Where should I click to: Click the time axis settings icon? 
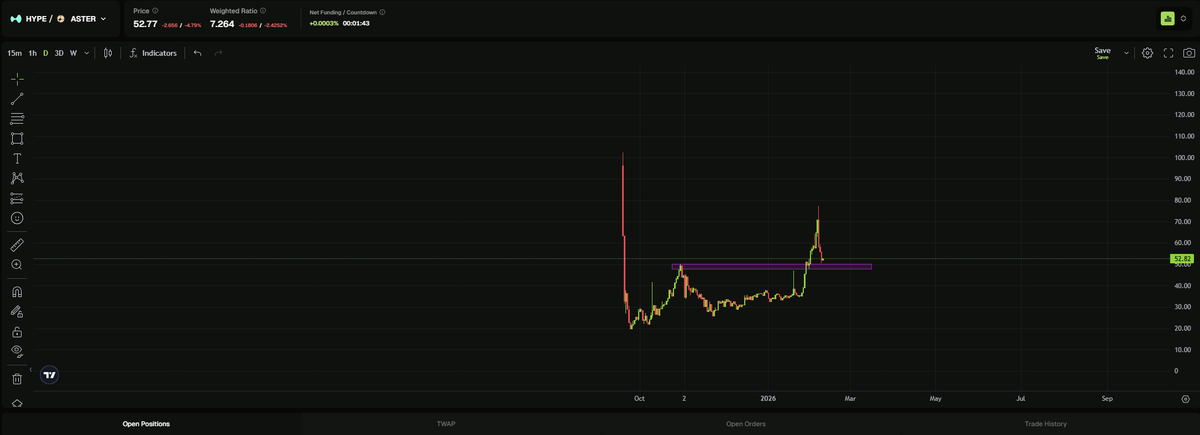(1185, 398)
